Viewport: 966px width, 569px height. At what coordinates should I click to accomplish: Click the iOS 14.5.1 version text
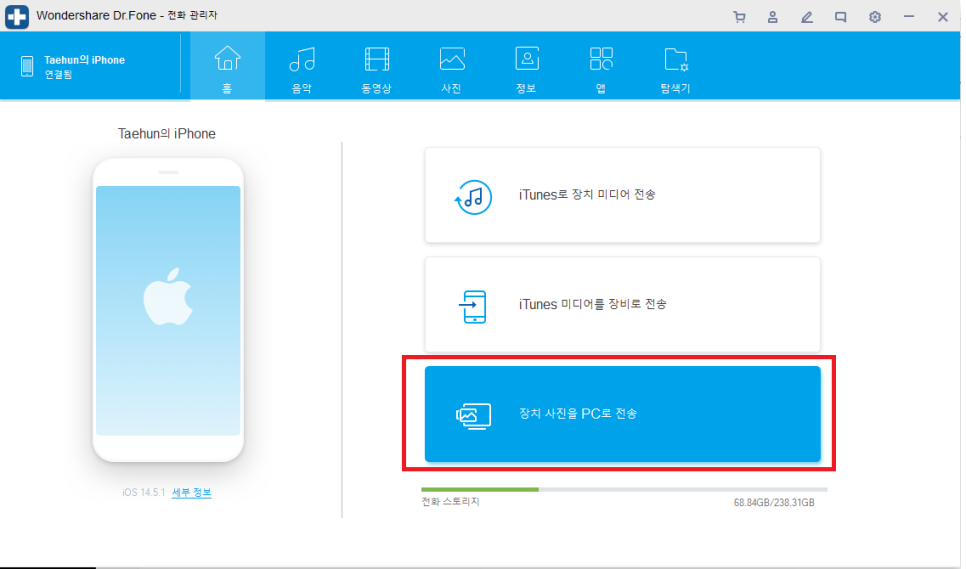(144, 492)
